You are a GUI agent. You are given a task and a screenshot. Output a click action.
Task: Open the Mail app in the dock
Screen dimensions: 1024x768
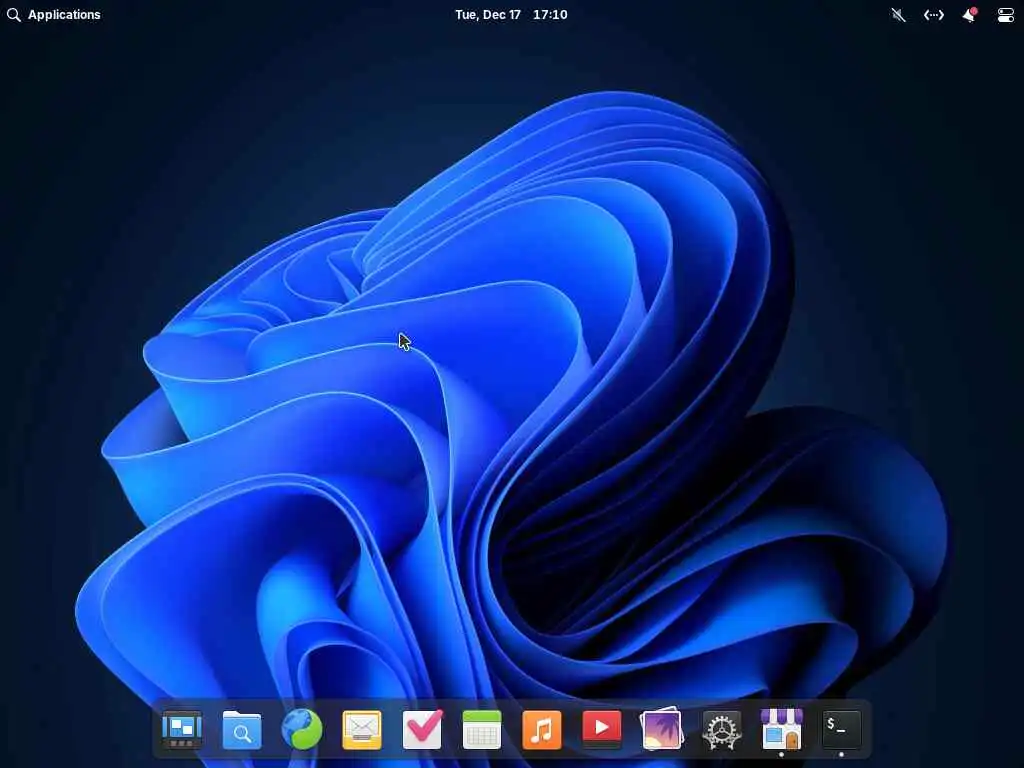point(362,729)
